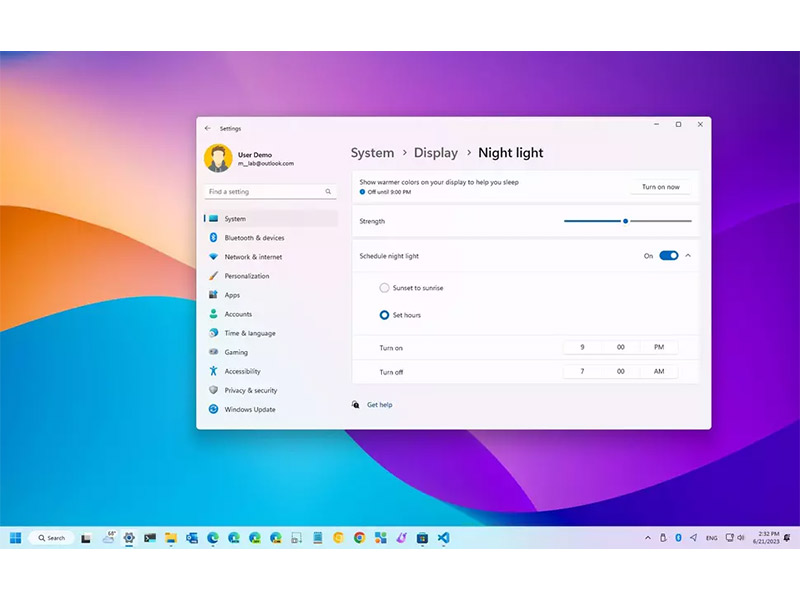This screenshot has width=800, height=600.
Task: Open the Turn on PM picker
Action: pyautogui.click(x=659, y=347)
